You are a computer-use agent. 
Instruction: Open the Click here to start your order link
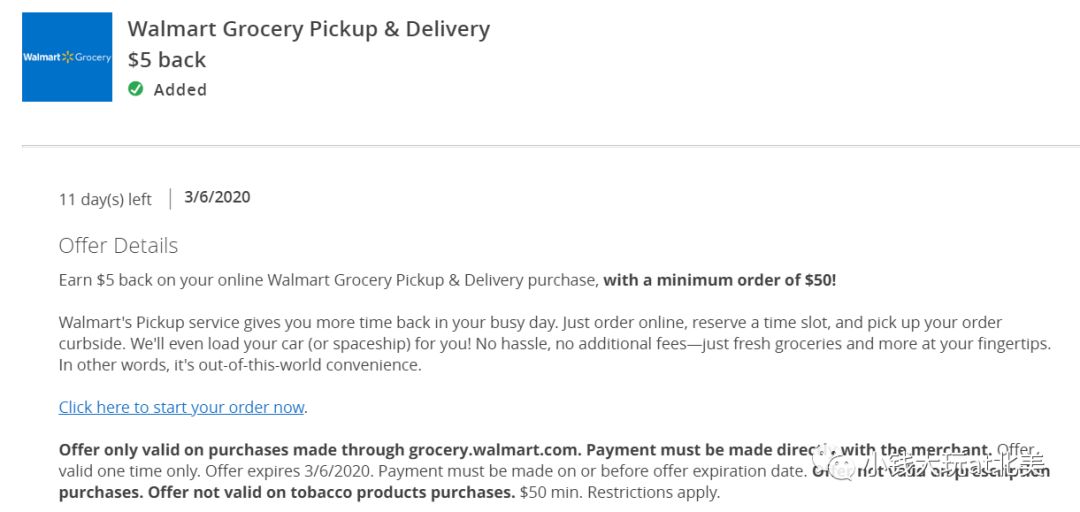point(181,407)
